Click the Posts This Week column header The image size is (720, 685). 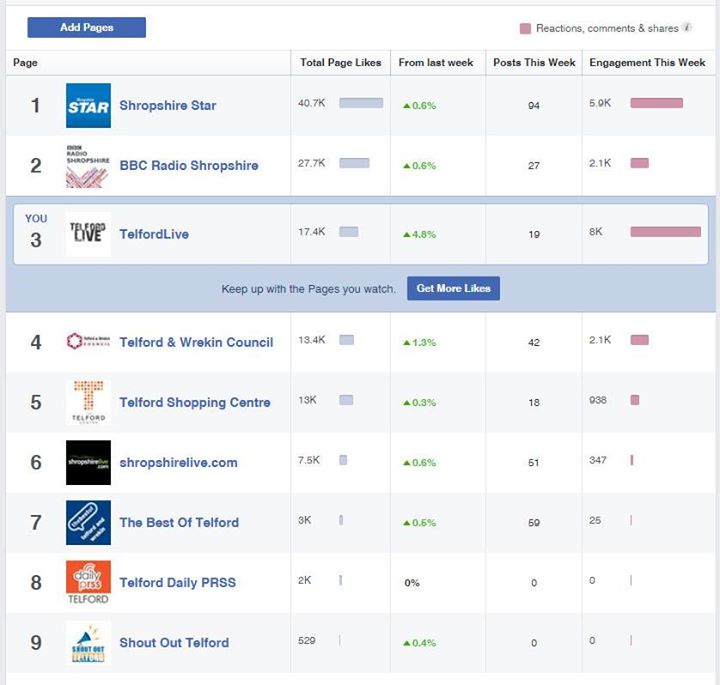pos(534,62)
